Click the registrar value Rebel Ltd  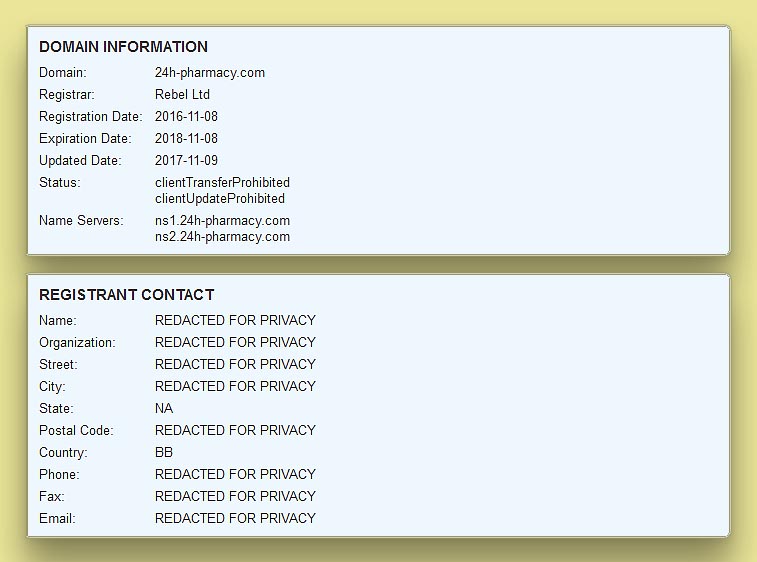[182, 95]
